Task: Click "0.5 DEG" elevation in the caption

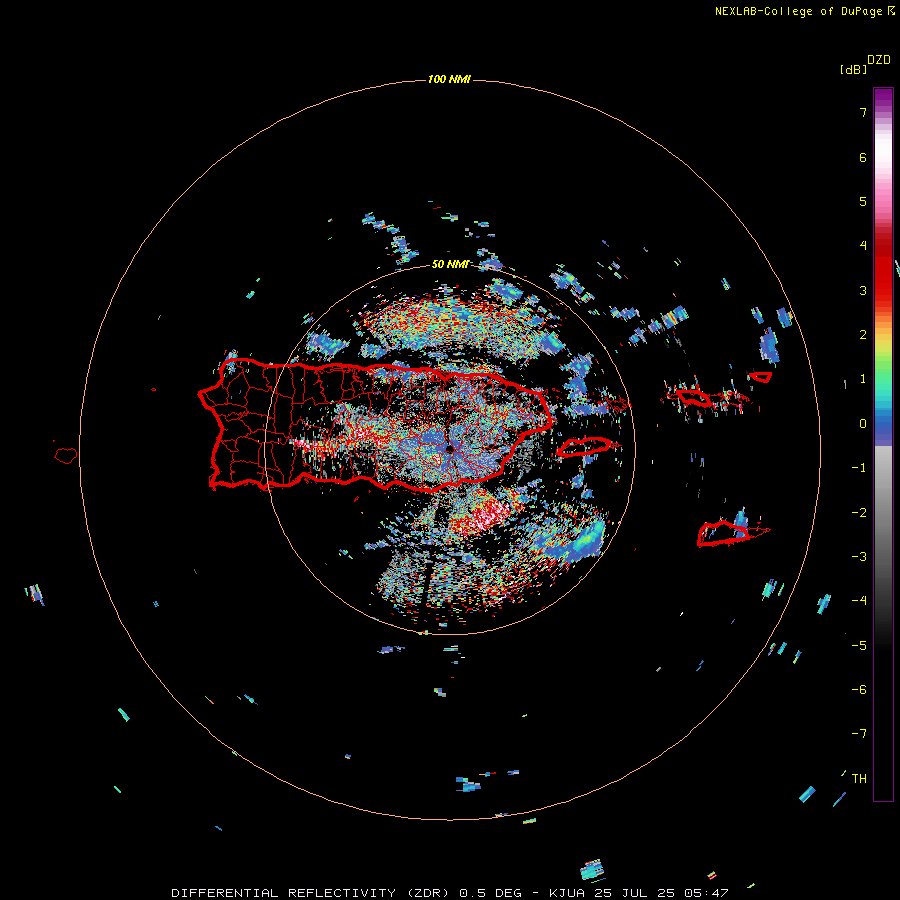Action: (x=491, y=893)
